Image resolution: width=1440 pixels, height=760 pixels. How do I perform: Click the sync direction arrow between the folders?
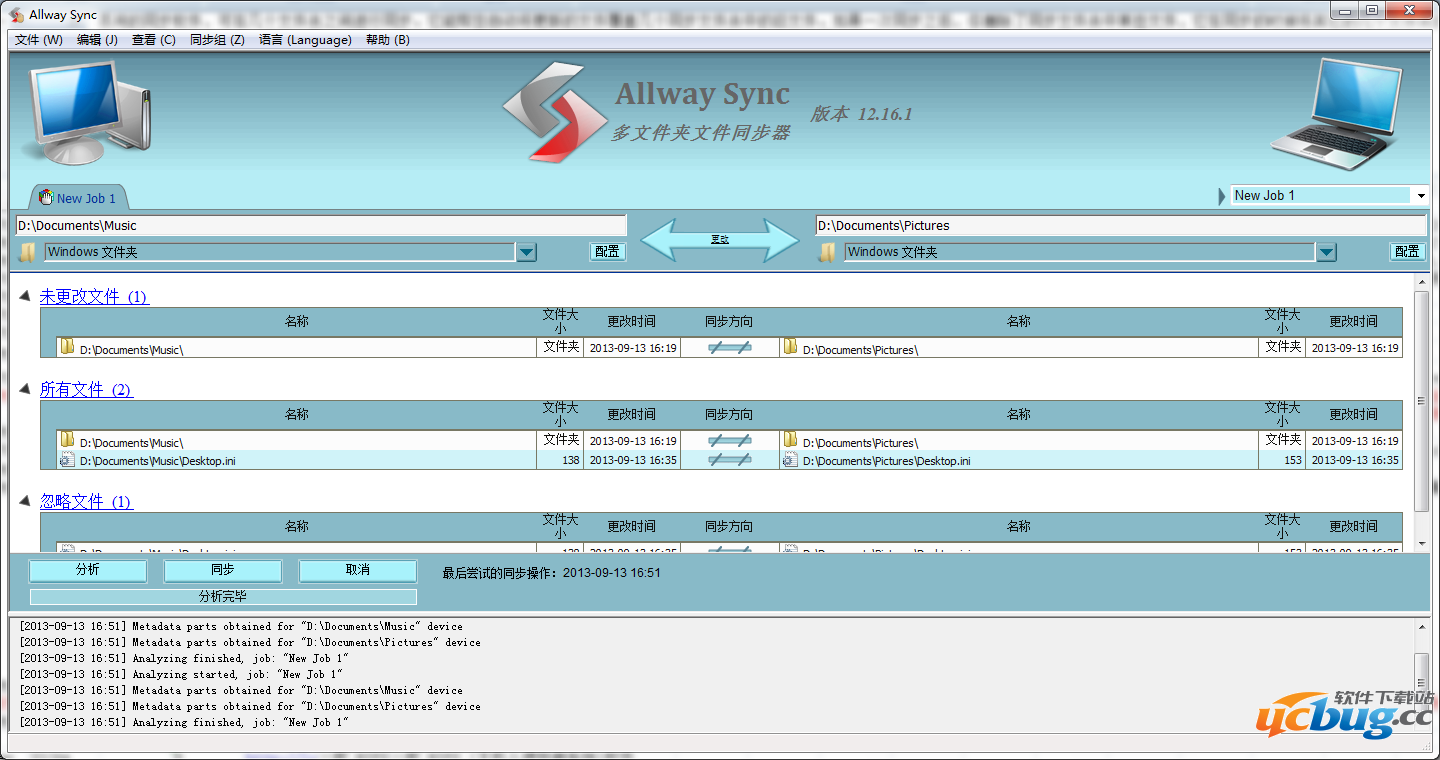tap(720, 240)
